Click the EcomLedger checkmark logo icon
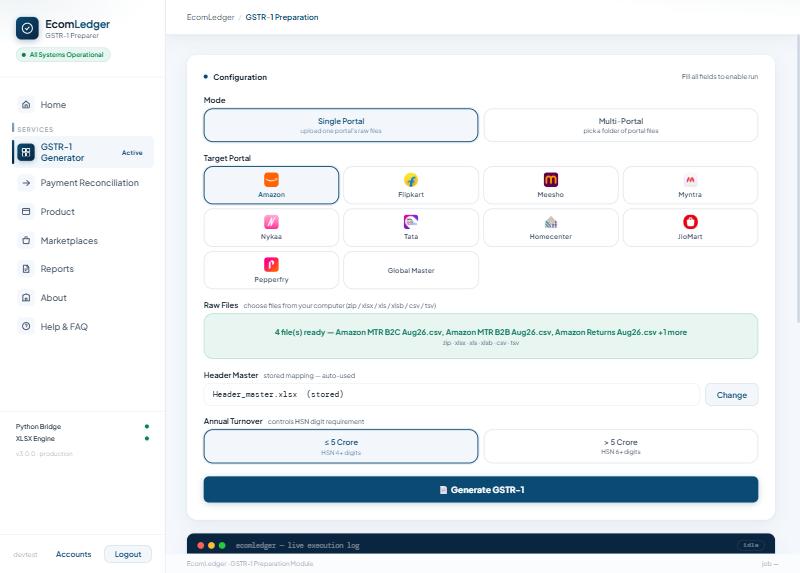Viewport: 800px width, 573px height. tap(27, 29)
